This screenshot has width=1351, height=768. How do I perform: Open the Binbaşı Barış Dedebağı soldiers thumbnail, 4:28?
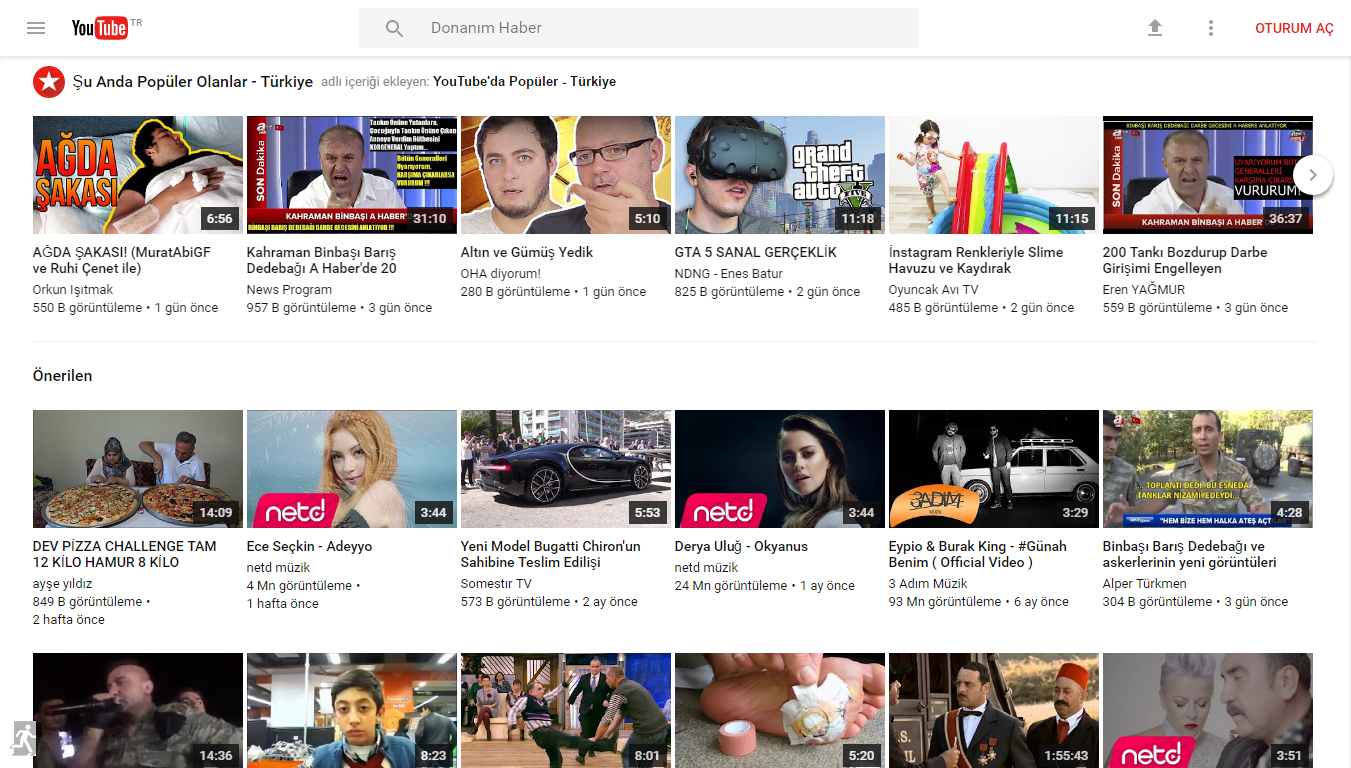click(1208, 469)
